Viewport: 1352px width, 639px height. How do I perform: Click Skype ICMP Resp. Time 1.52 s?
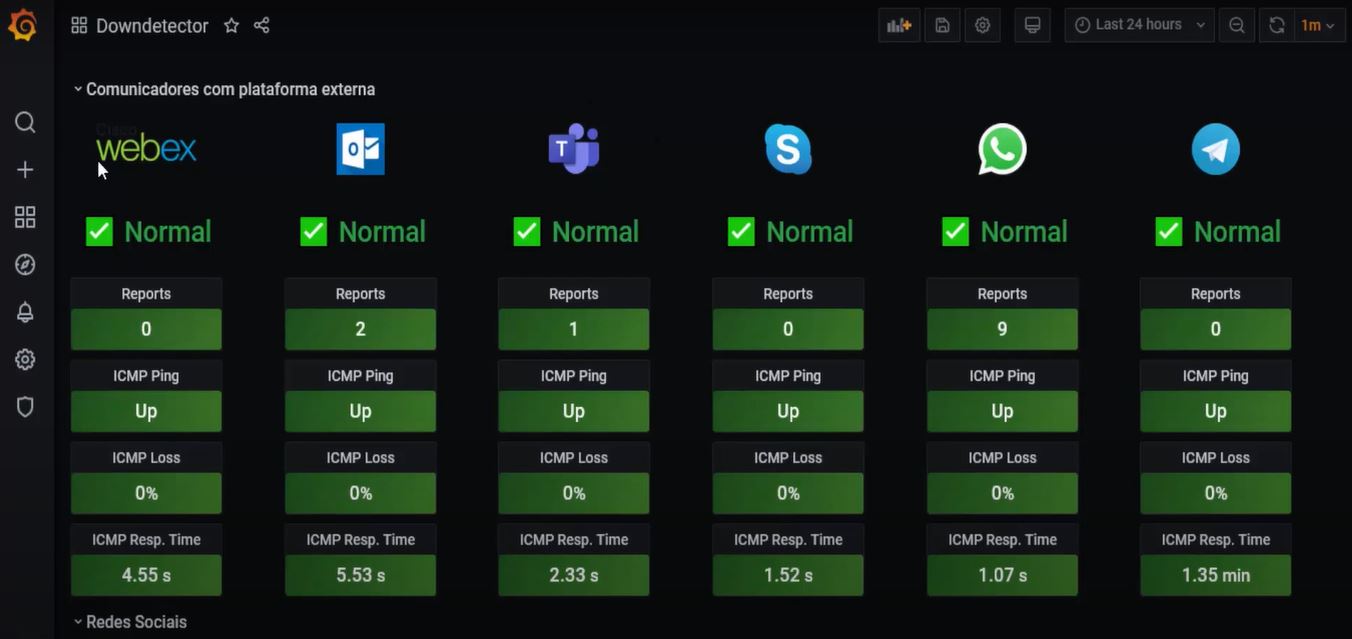[788, 575]
